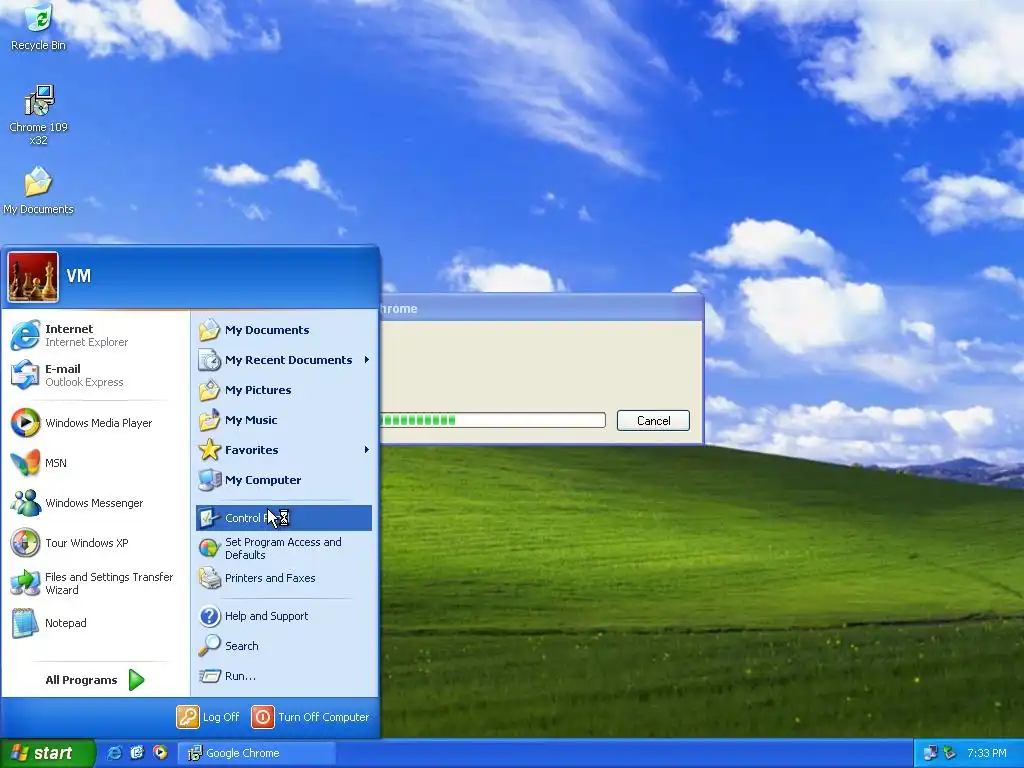Viewport: 1024px width, 768px height.
Task: Click the Chrome installer dialog title bar
Action: point(541,308)
